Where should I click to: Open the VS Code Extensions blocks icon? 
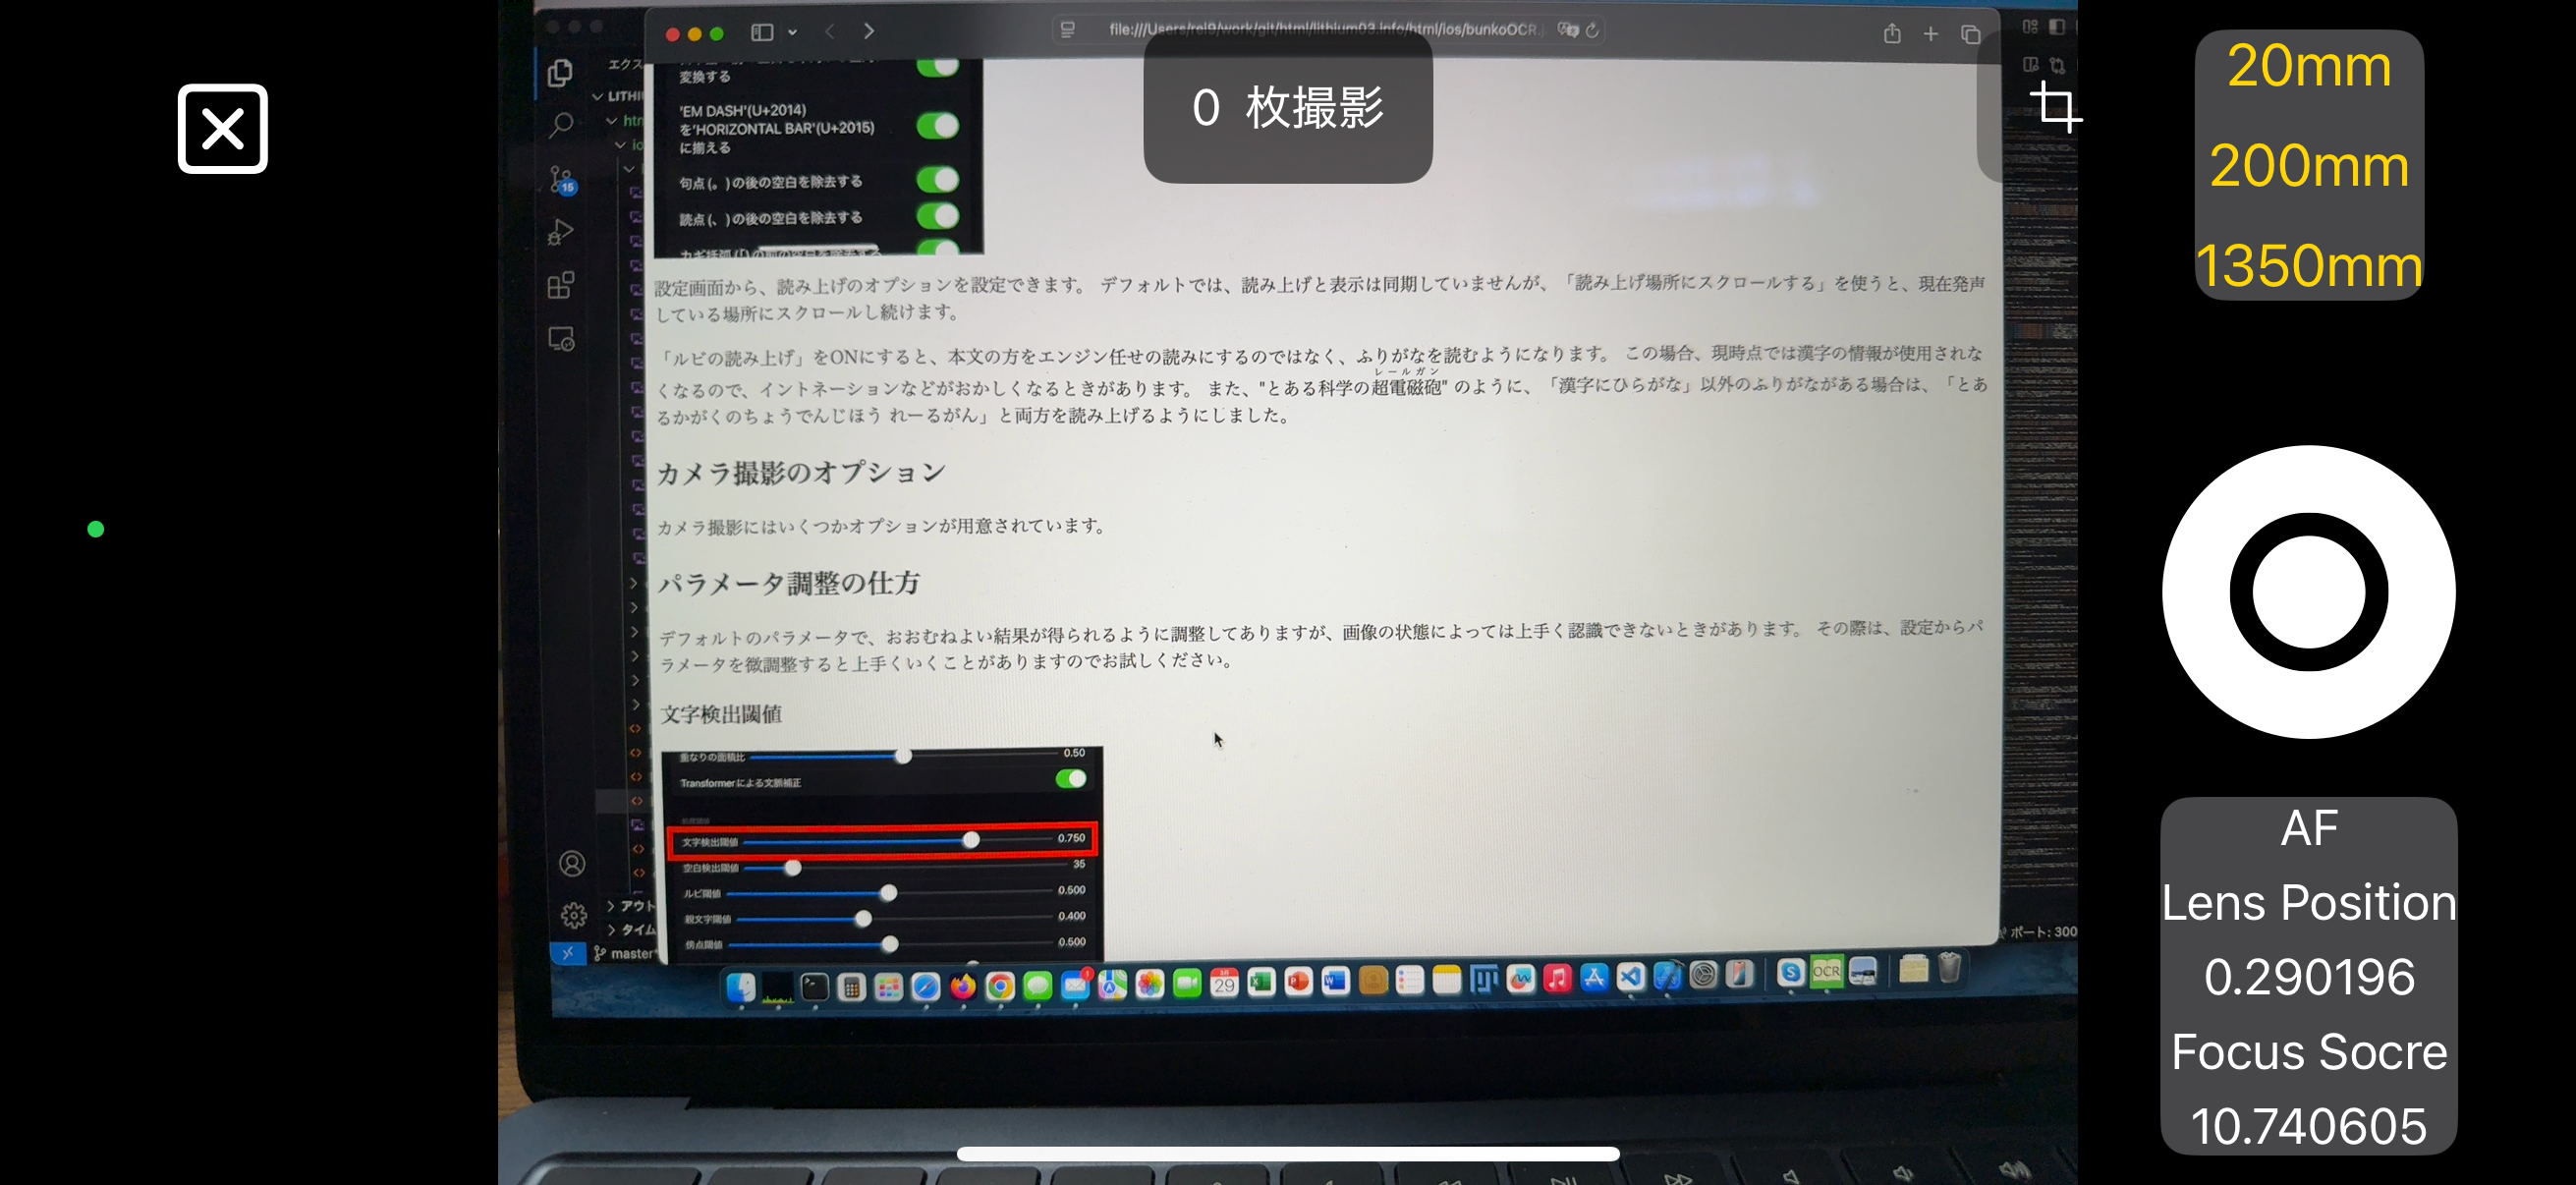coord(561,285)
